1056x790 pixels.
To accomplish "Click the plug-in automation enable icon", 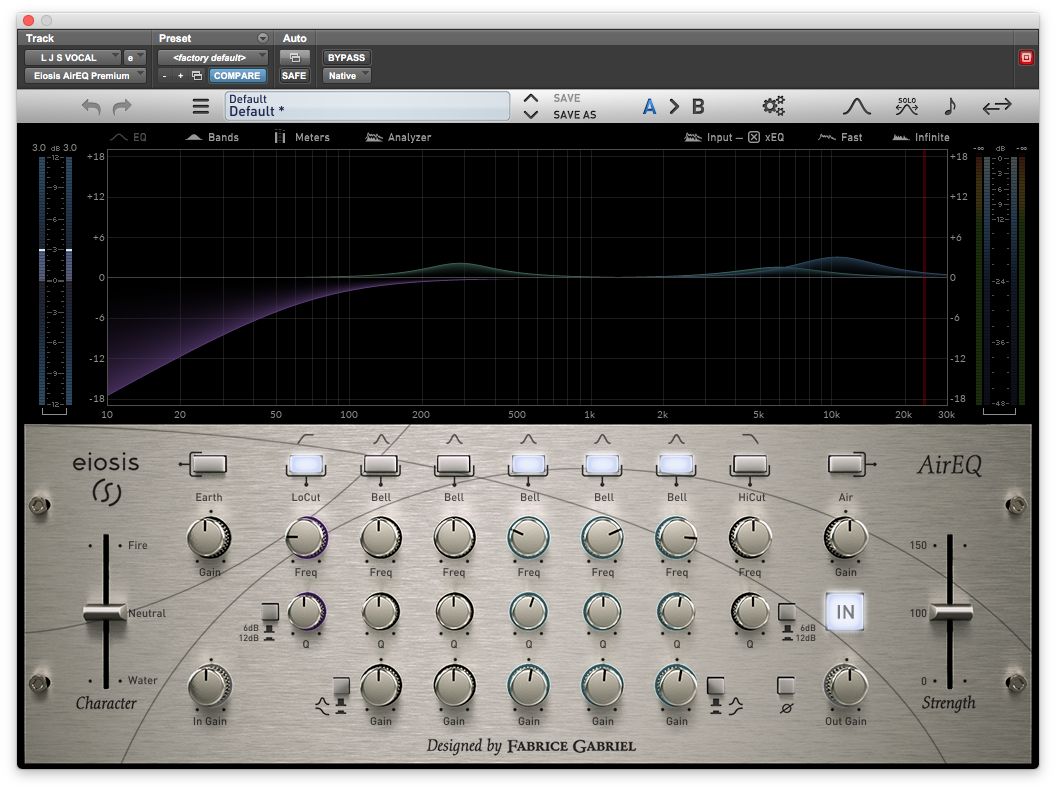I will coord(294,58).
